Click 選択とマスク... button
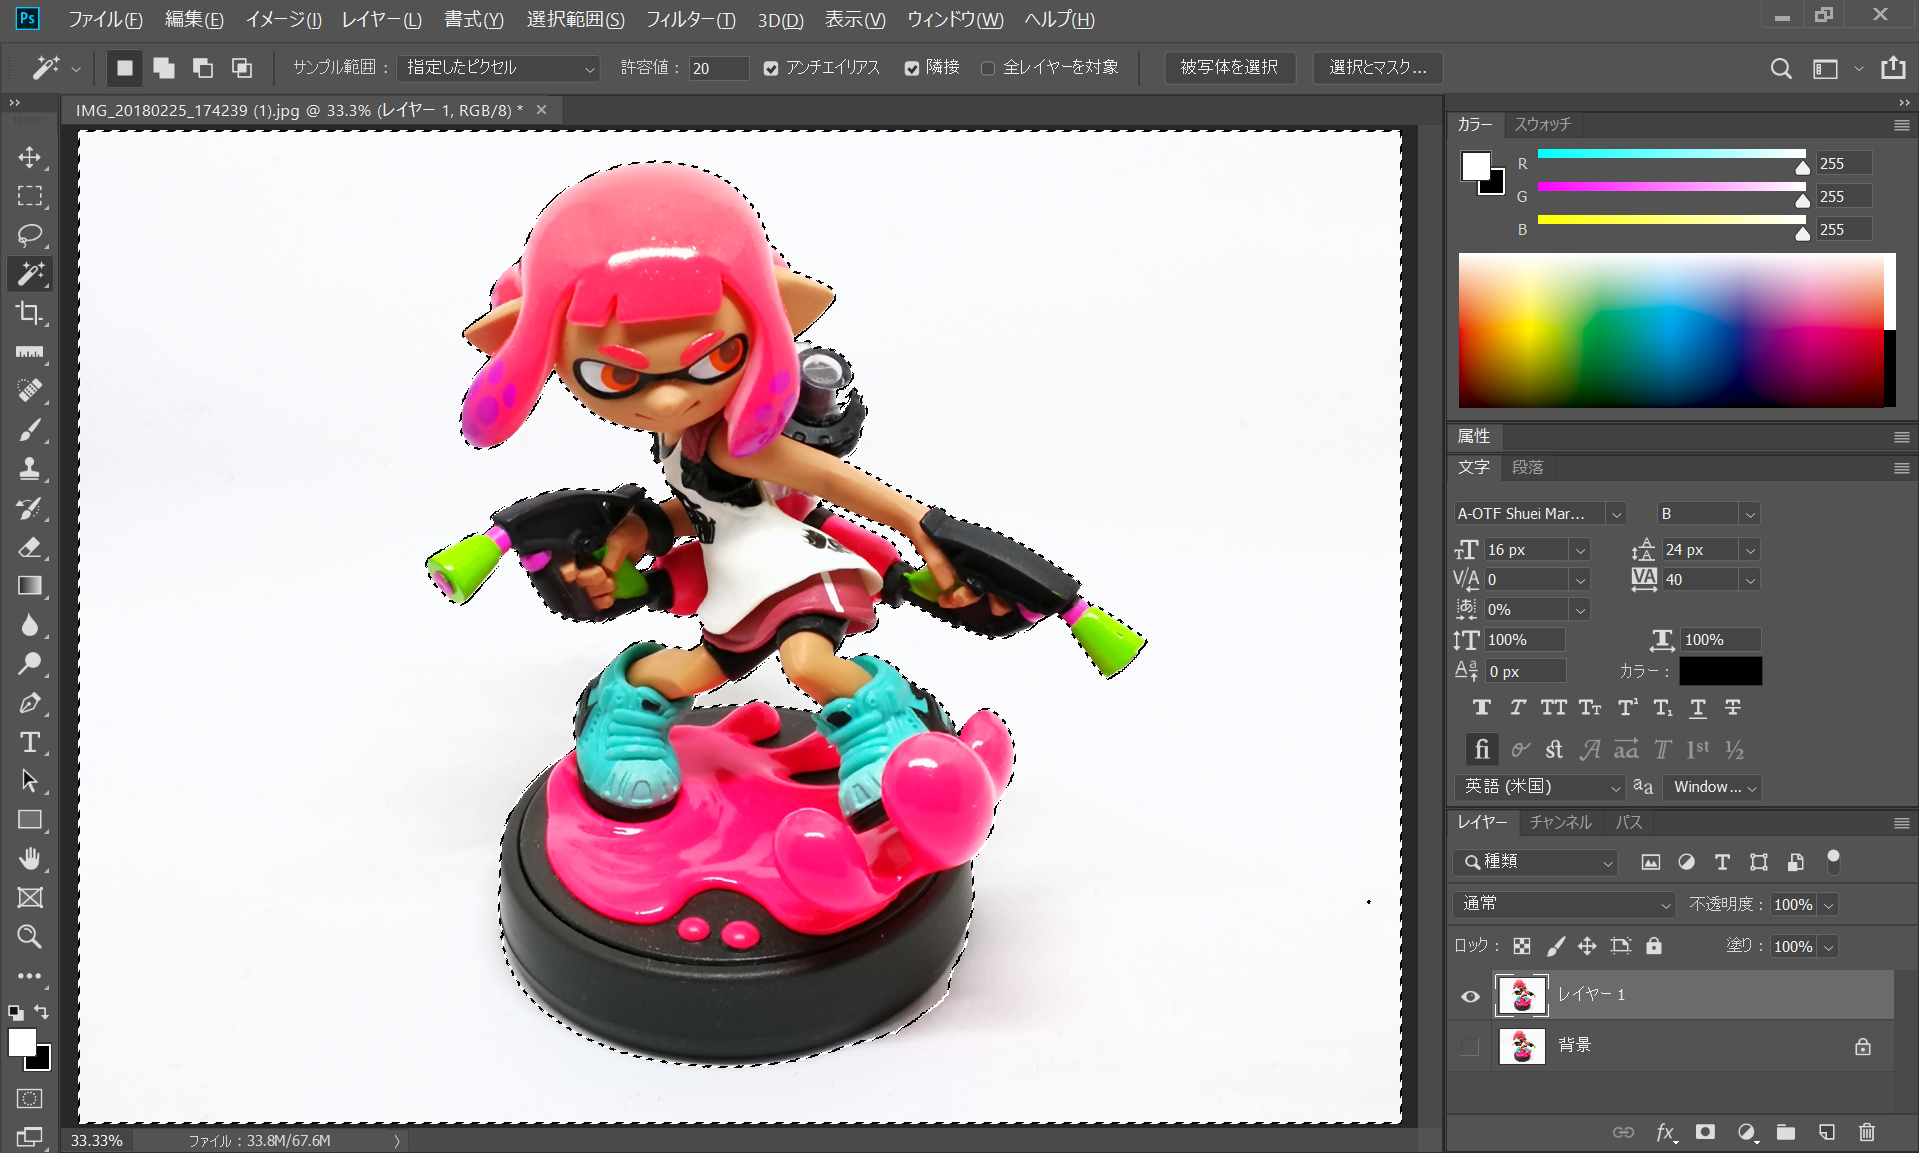This screenshot has height=1153, width=1919. point(1377,68)
